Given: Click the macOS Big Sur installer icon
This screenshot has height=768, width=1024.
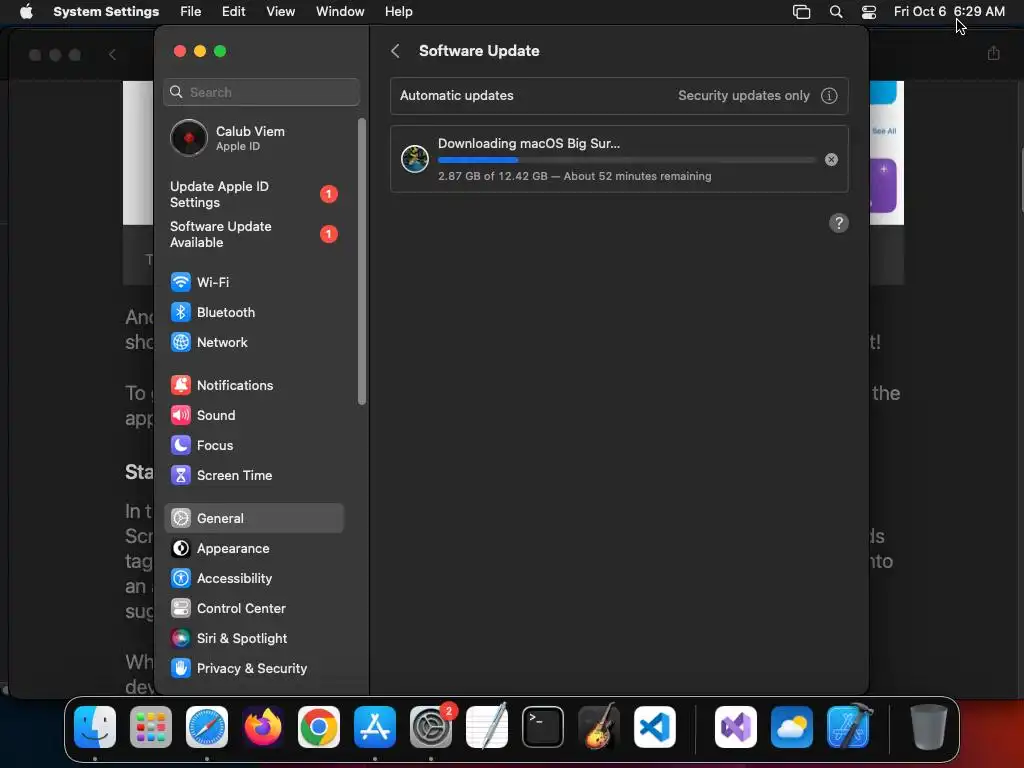Looking at the screenshot, I should (415, 159).
